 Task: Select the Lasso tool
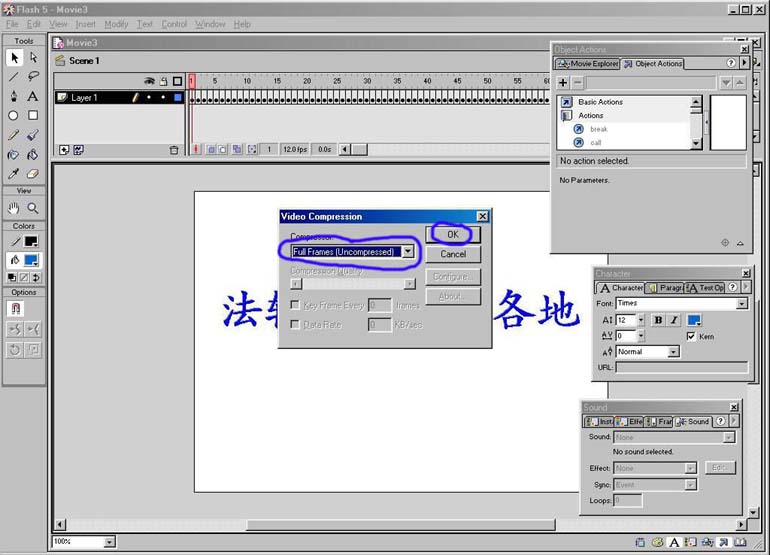(x=33, y=77)
